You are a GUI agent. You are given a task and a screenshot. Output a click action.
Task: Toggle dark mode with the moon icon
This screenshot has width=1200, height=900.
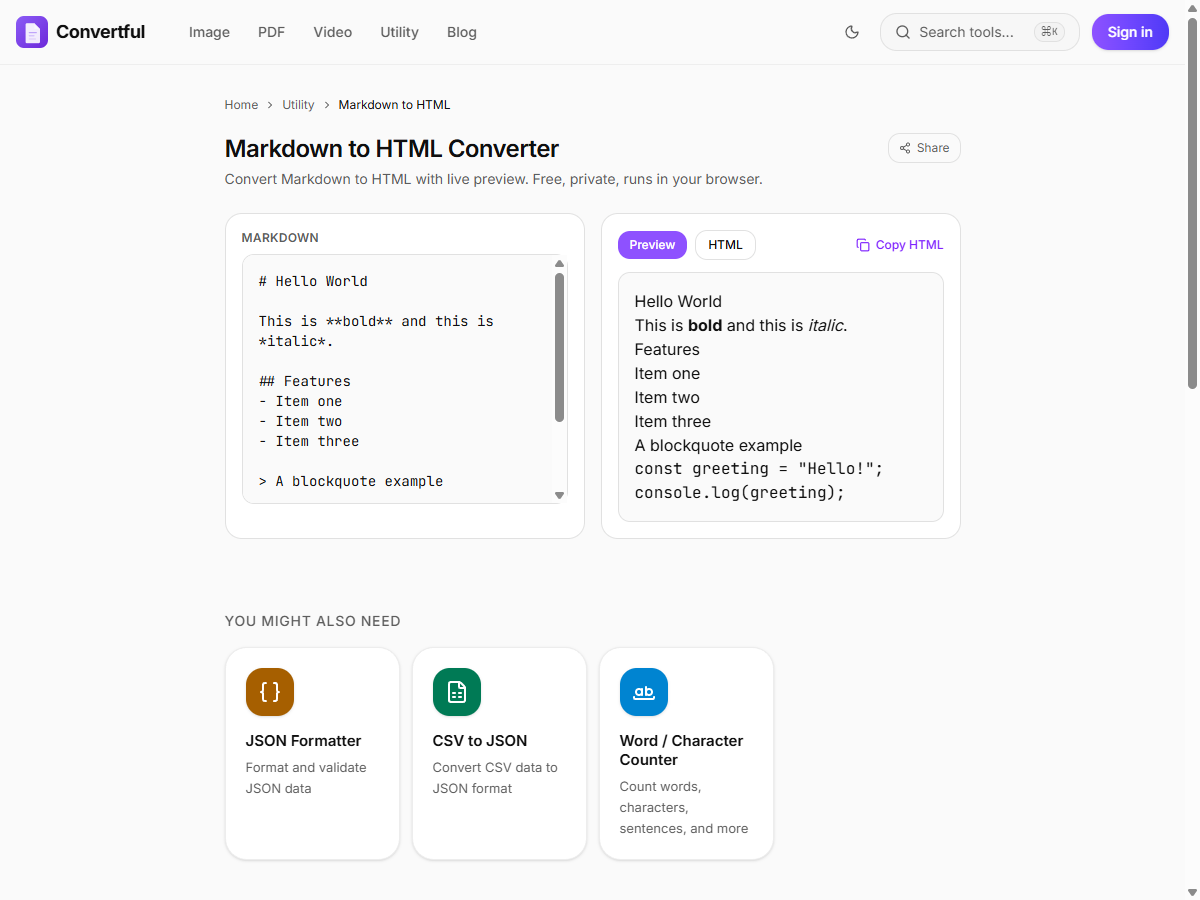[x=852, y=32]
